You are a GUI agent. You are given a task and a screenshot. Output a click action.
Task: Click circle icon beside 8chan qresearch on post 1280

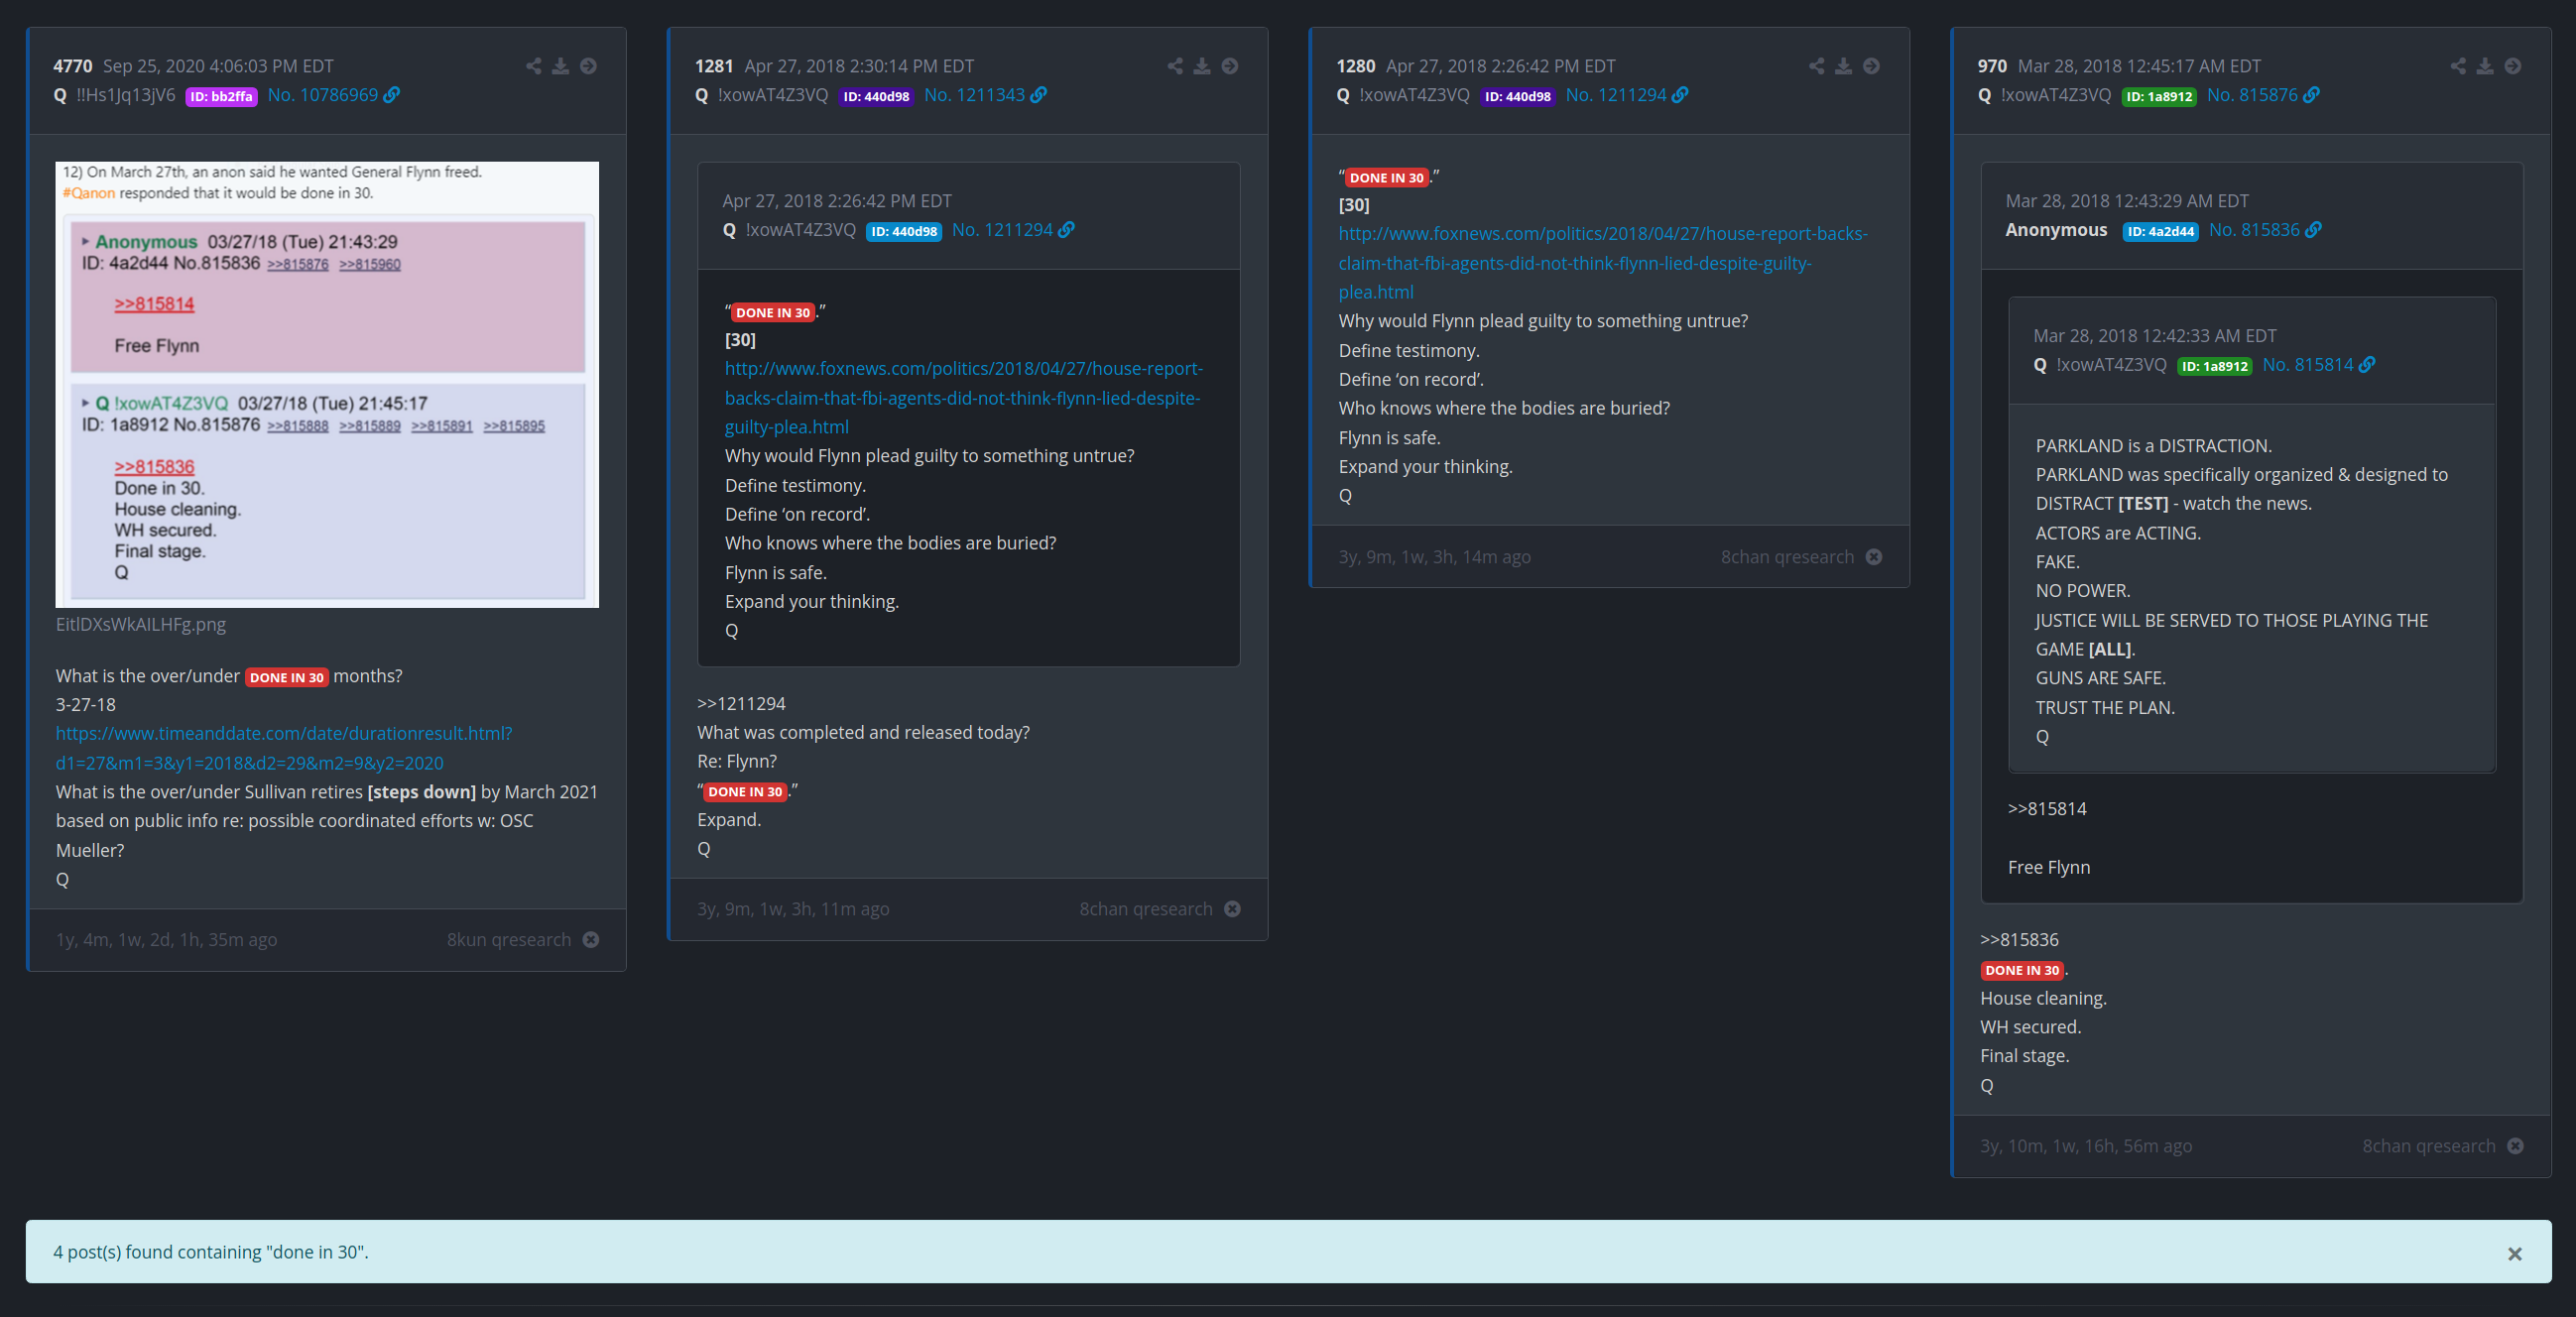pyautogui.click(x=1874, y=557)
